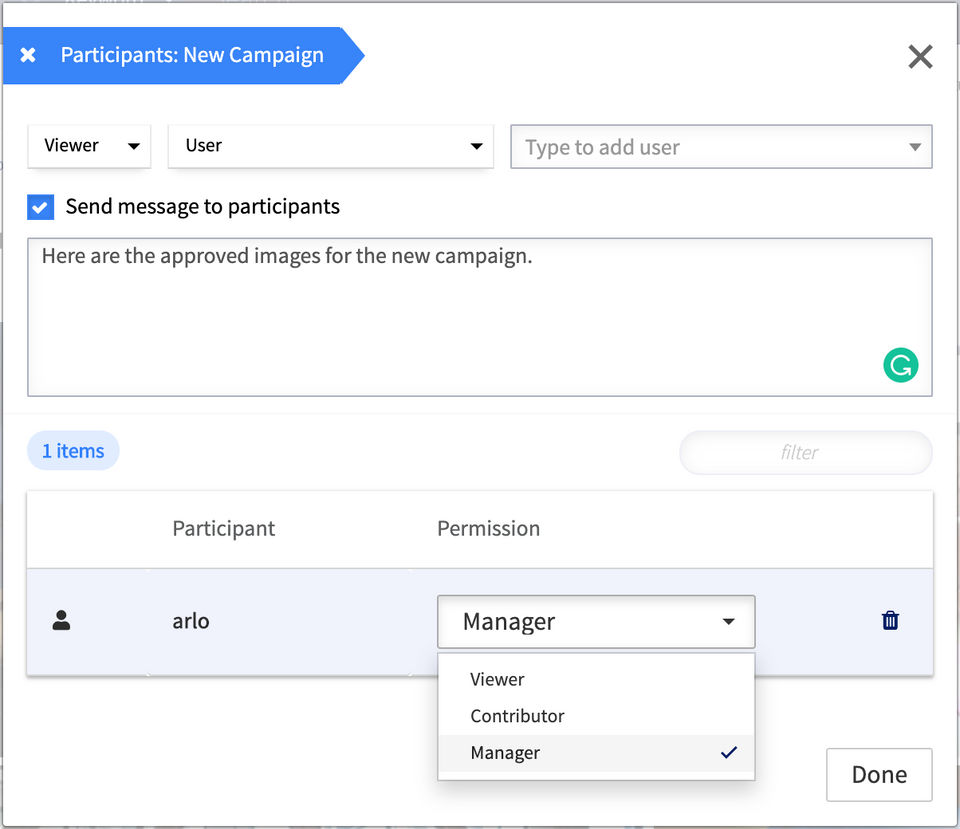The image size is (960, 829).
Task: Click the Participant column header
Action: coord(224,529)
